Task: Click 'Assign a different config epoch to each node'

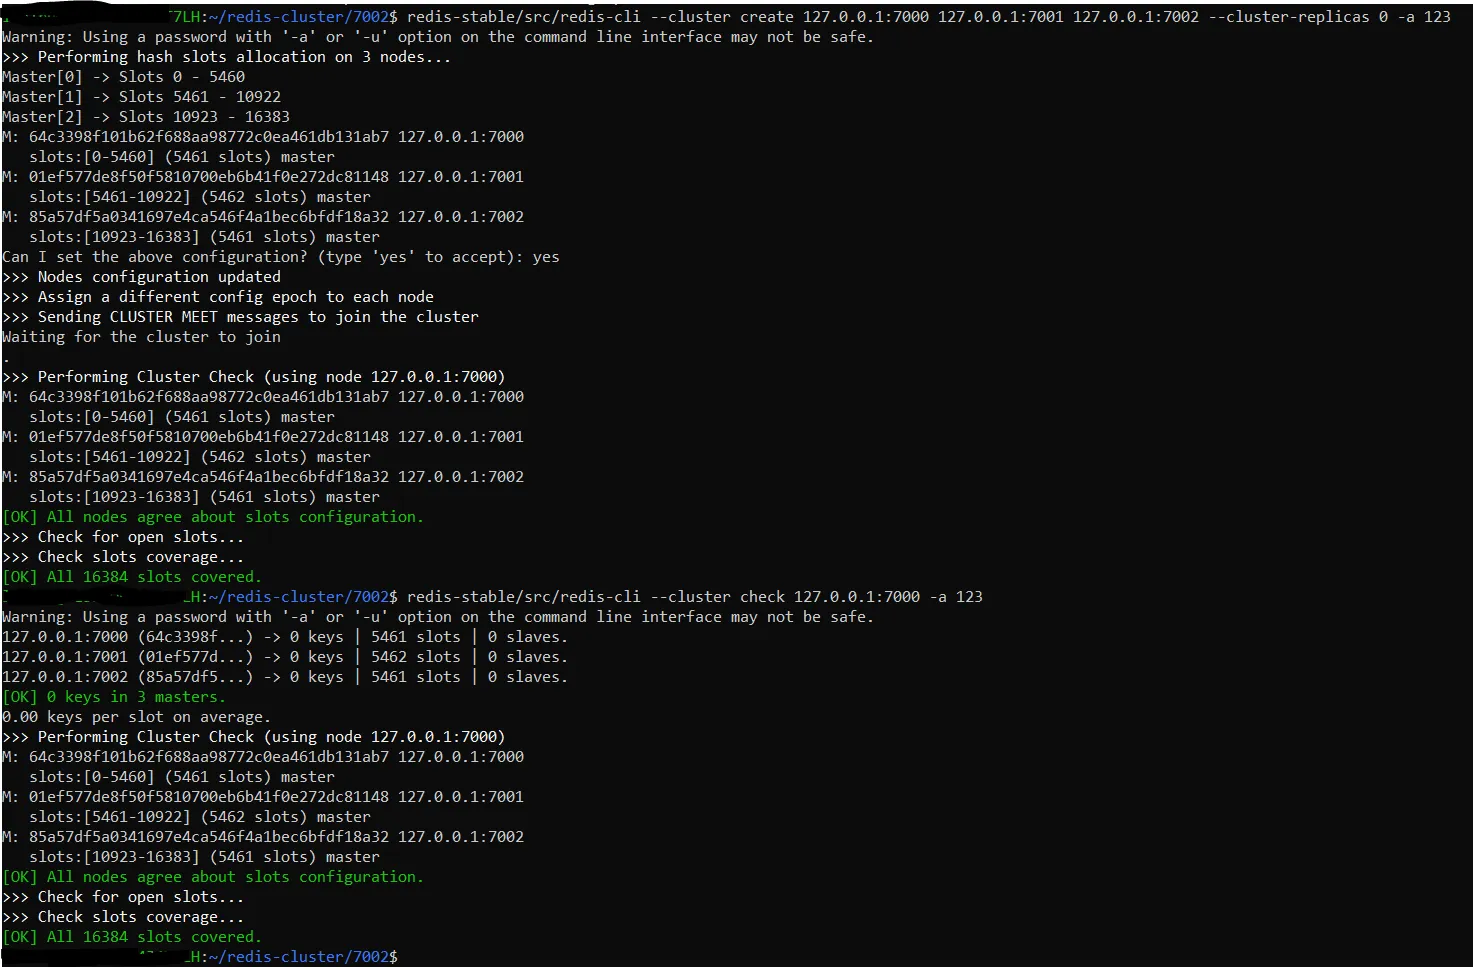Action: click(236, 297)
